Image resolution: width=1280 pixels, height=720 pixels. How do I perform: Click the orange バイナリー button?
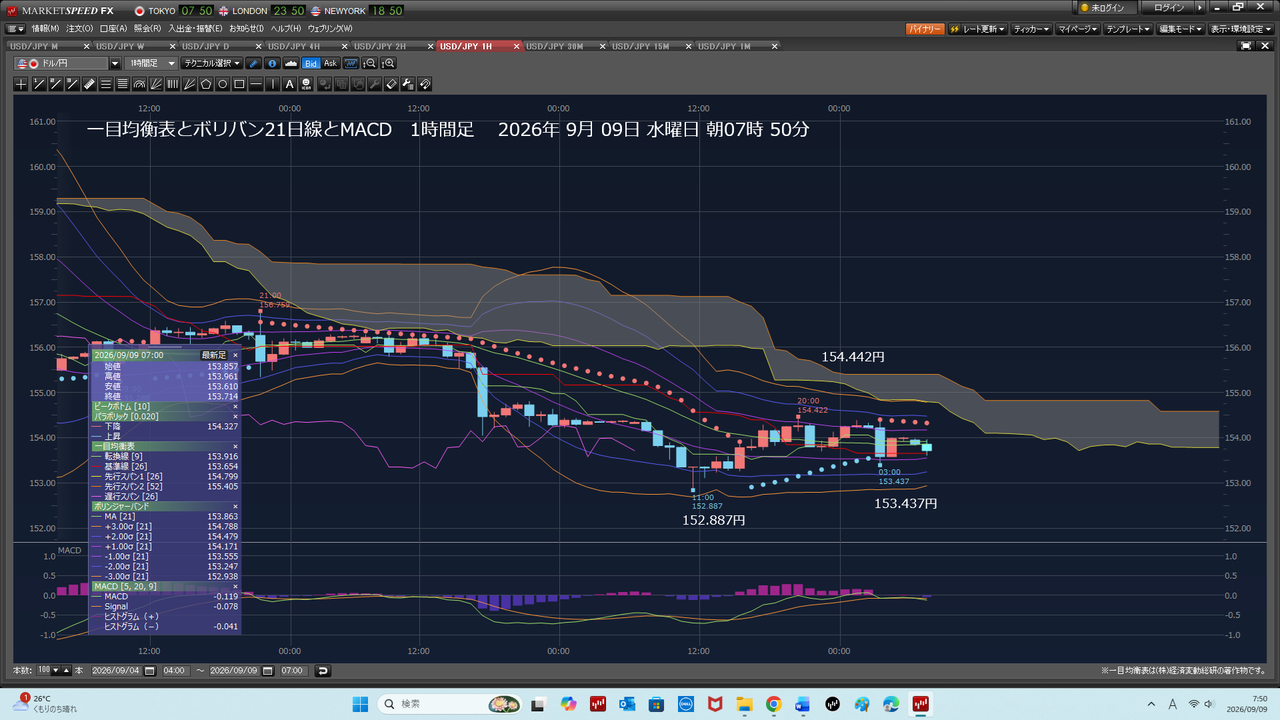pos(925,29)
